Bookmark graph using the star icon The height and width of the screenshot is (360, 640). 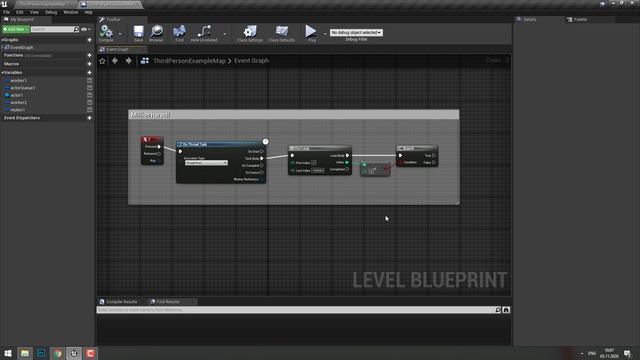click(102, 61)
